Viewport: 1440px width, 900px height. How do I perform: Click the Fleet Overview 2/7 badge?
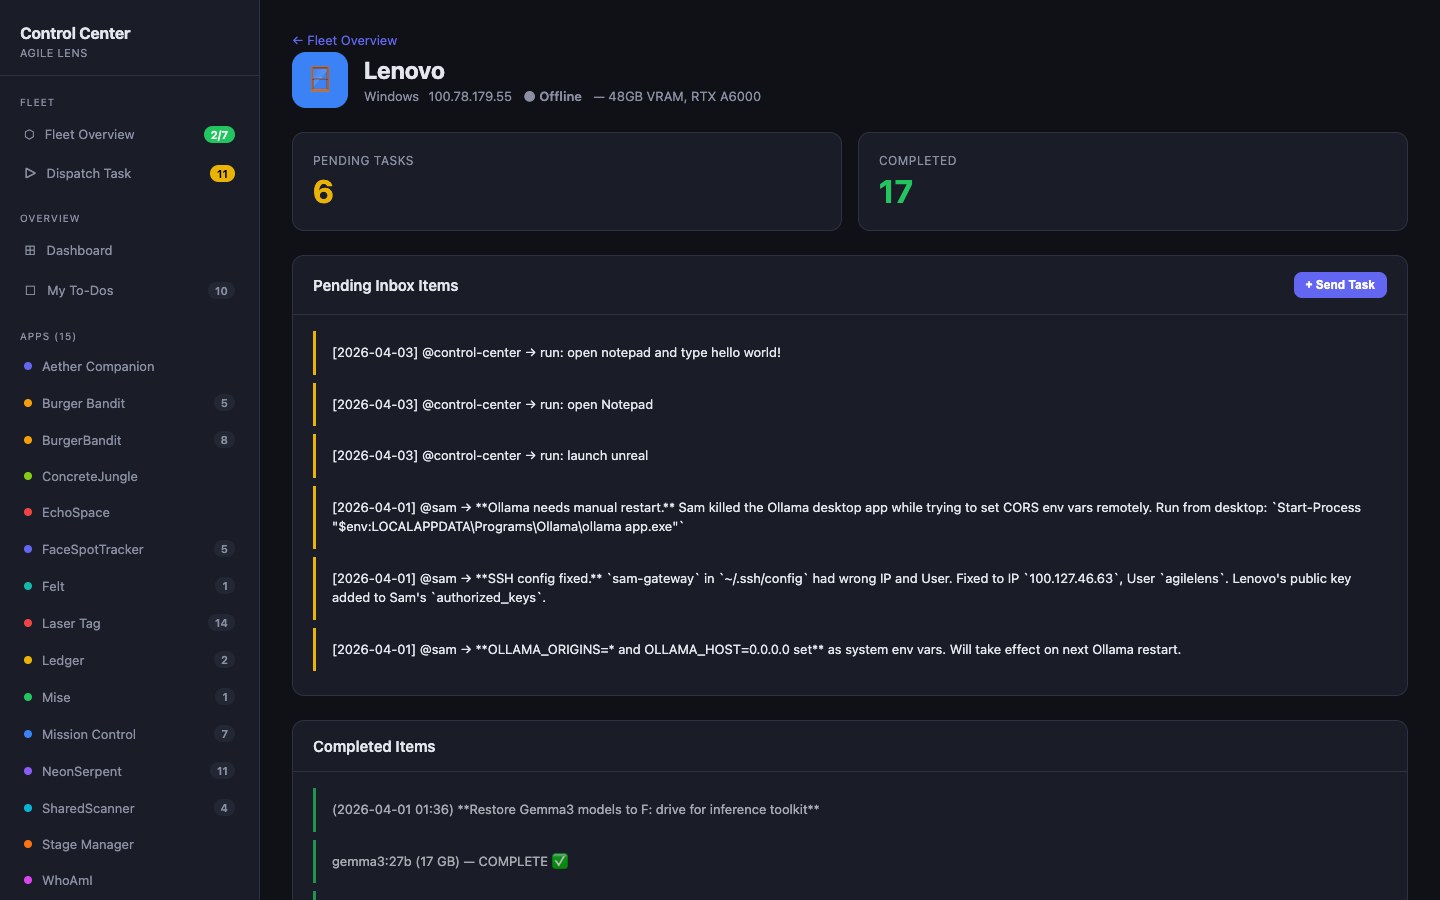219,134
